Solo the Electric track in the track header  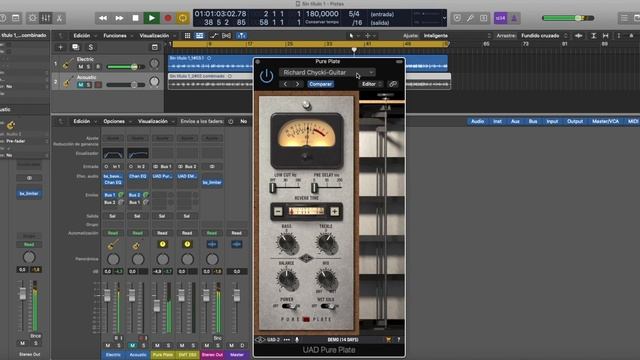click(x=89, y=67)
